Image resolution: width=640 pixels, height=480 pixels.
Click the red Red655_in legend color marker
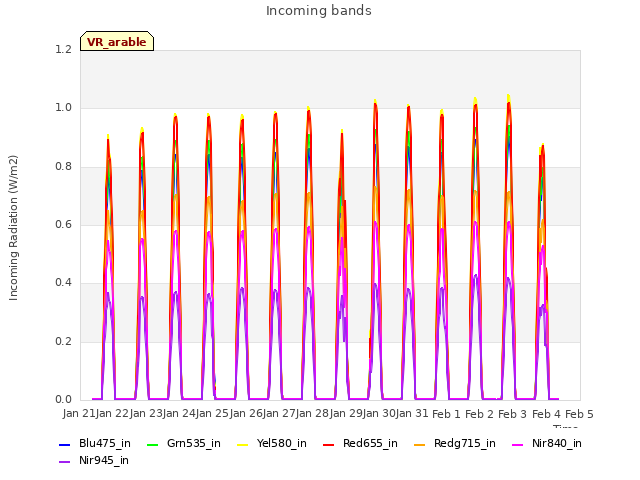pyautogui.click(x=329, y=444)
